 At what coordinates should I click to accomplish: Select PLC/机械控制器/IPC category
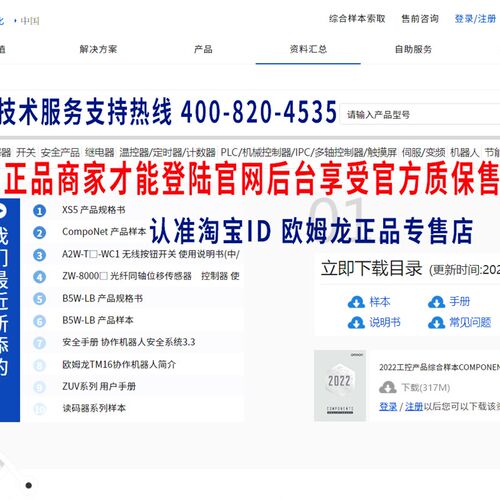[309, 153]
